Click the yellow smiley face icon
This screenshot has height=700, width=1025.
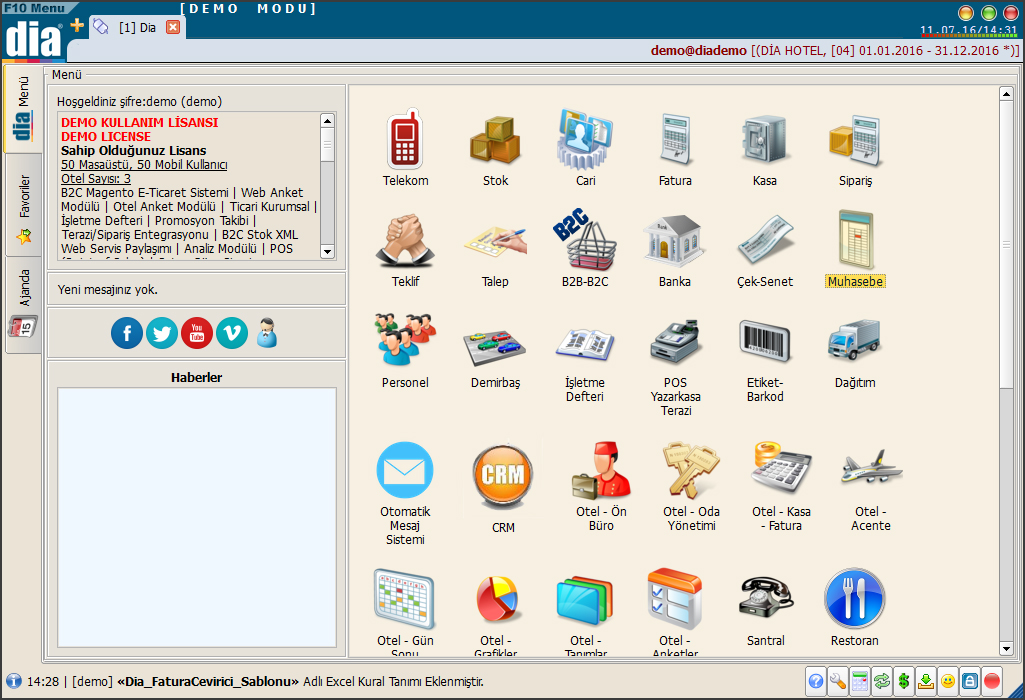pos(948,682)
